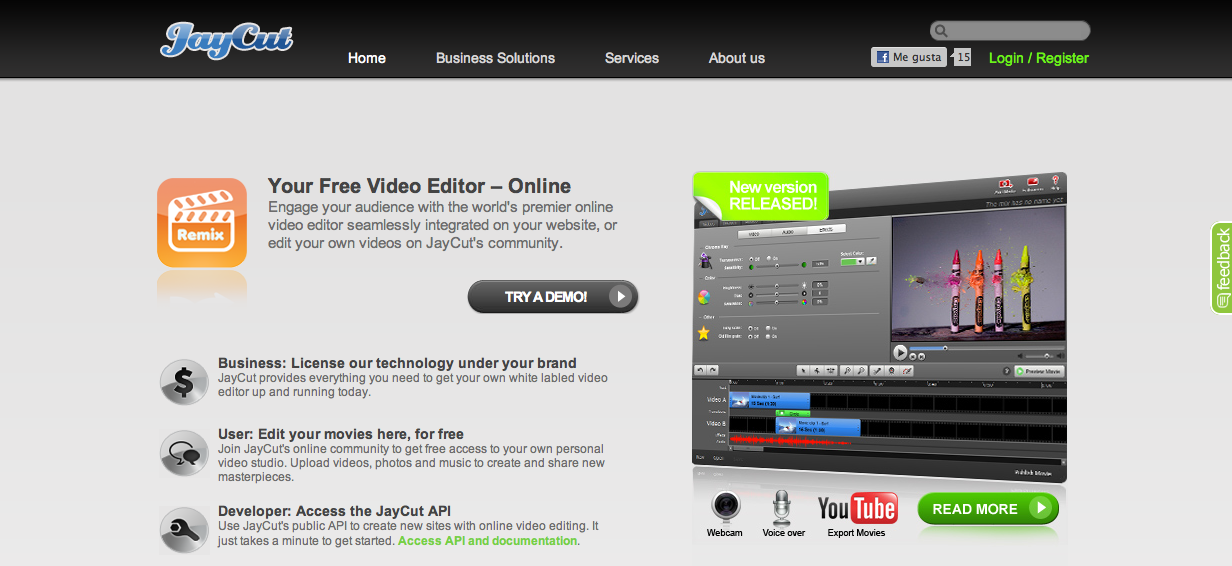The height and width of the screenshot is (566, 1232).
Task: Click the 15 likes count
Action: coord(962,57)
